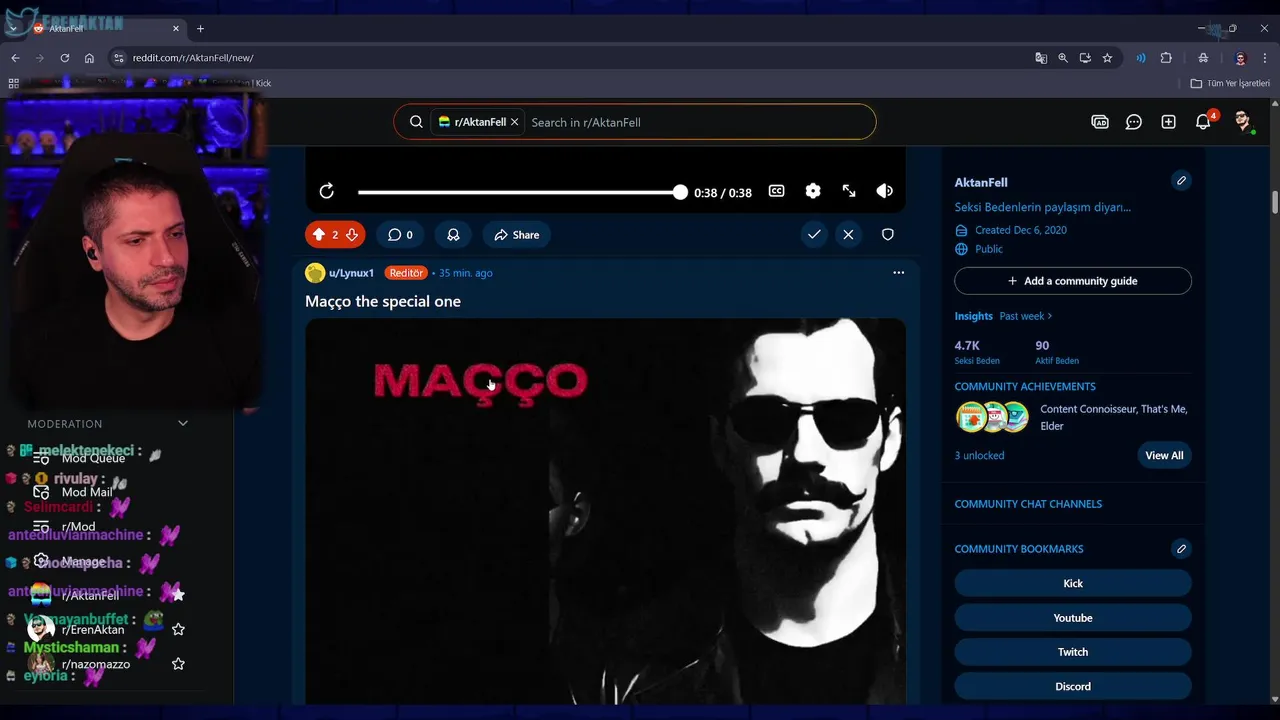The height and width of the screenshot is (720, 1280).
Task: Edit the AktanFell community details pencil
Action: tap(1181, 181)
